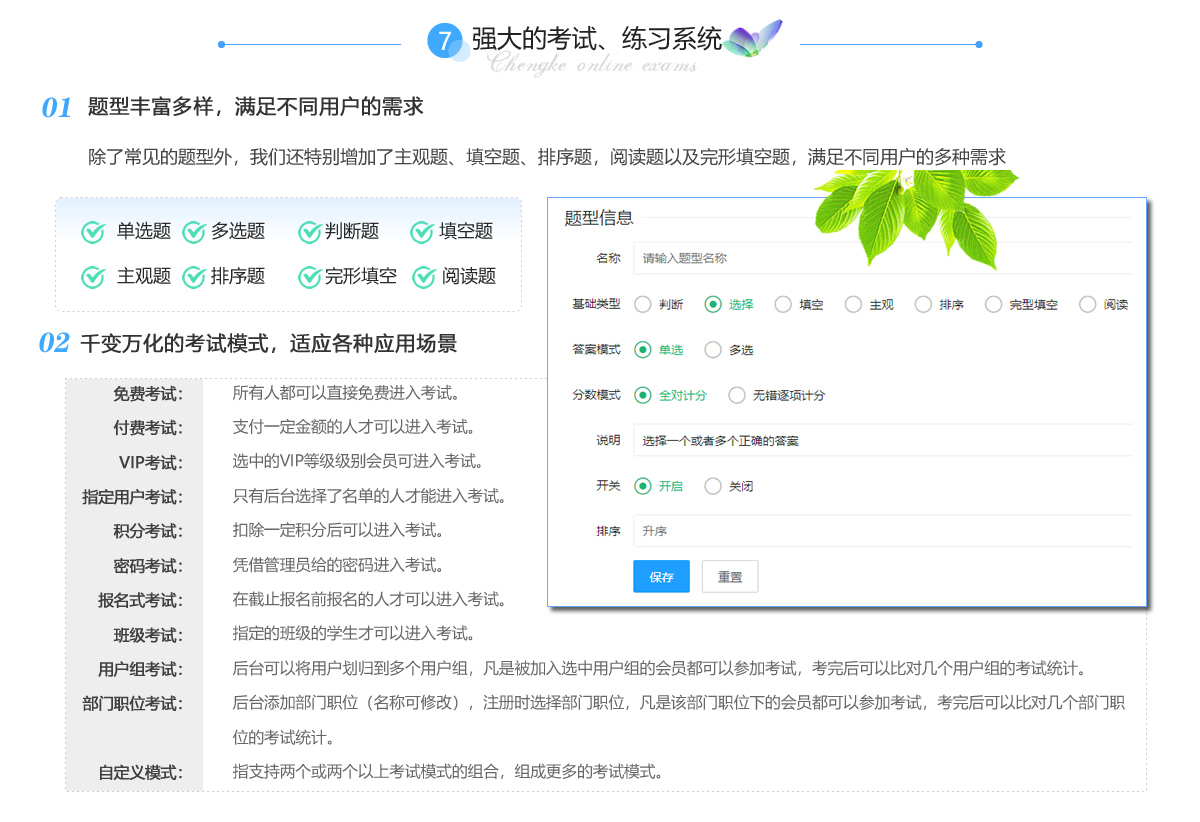This screenshot has height=822, width=1200.
Task: Select the 判断 base type radio button
Action: (x=643, y=305)
